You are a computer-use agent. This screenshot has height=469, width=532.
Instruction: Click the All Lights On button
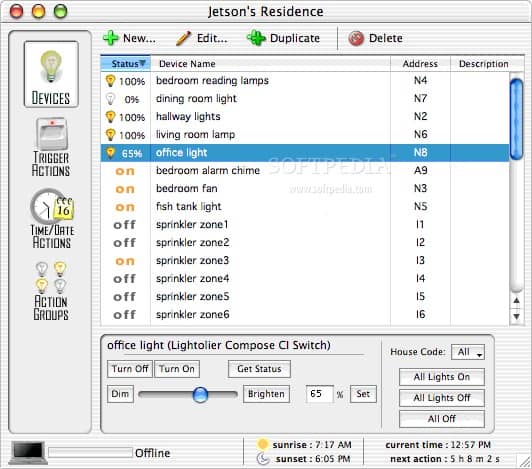pyautogui.click(x=442, y=377)
